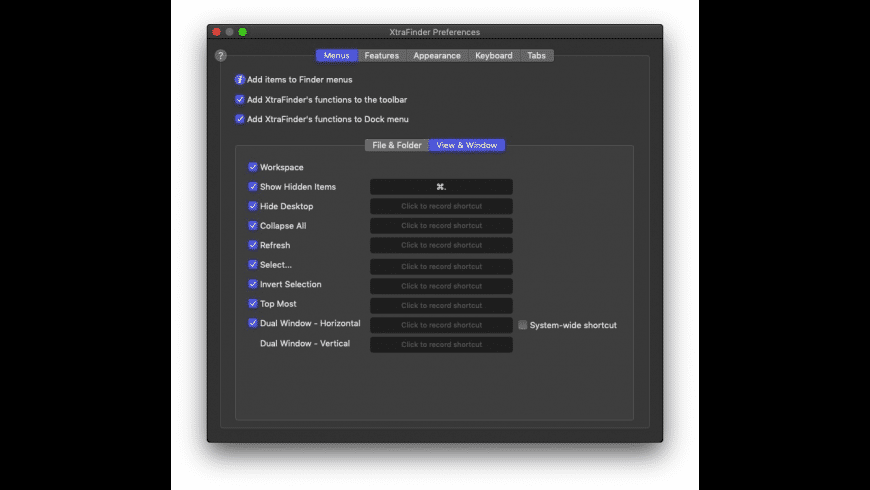Go to the Tabs preferences tab
Screen dimensions: 870x490
click(537, 55)
